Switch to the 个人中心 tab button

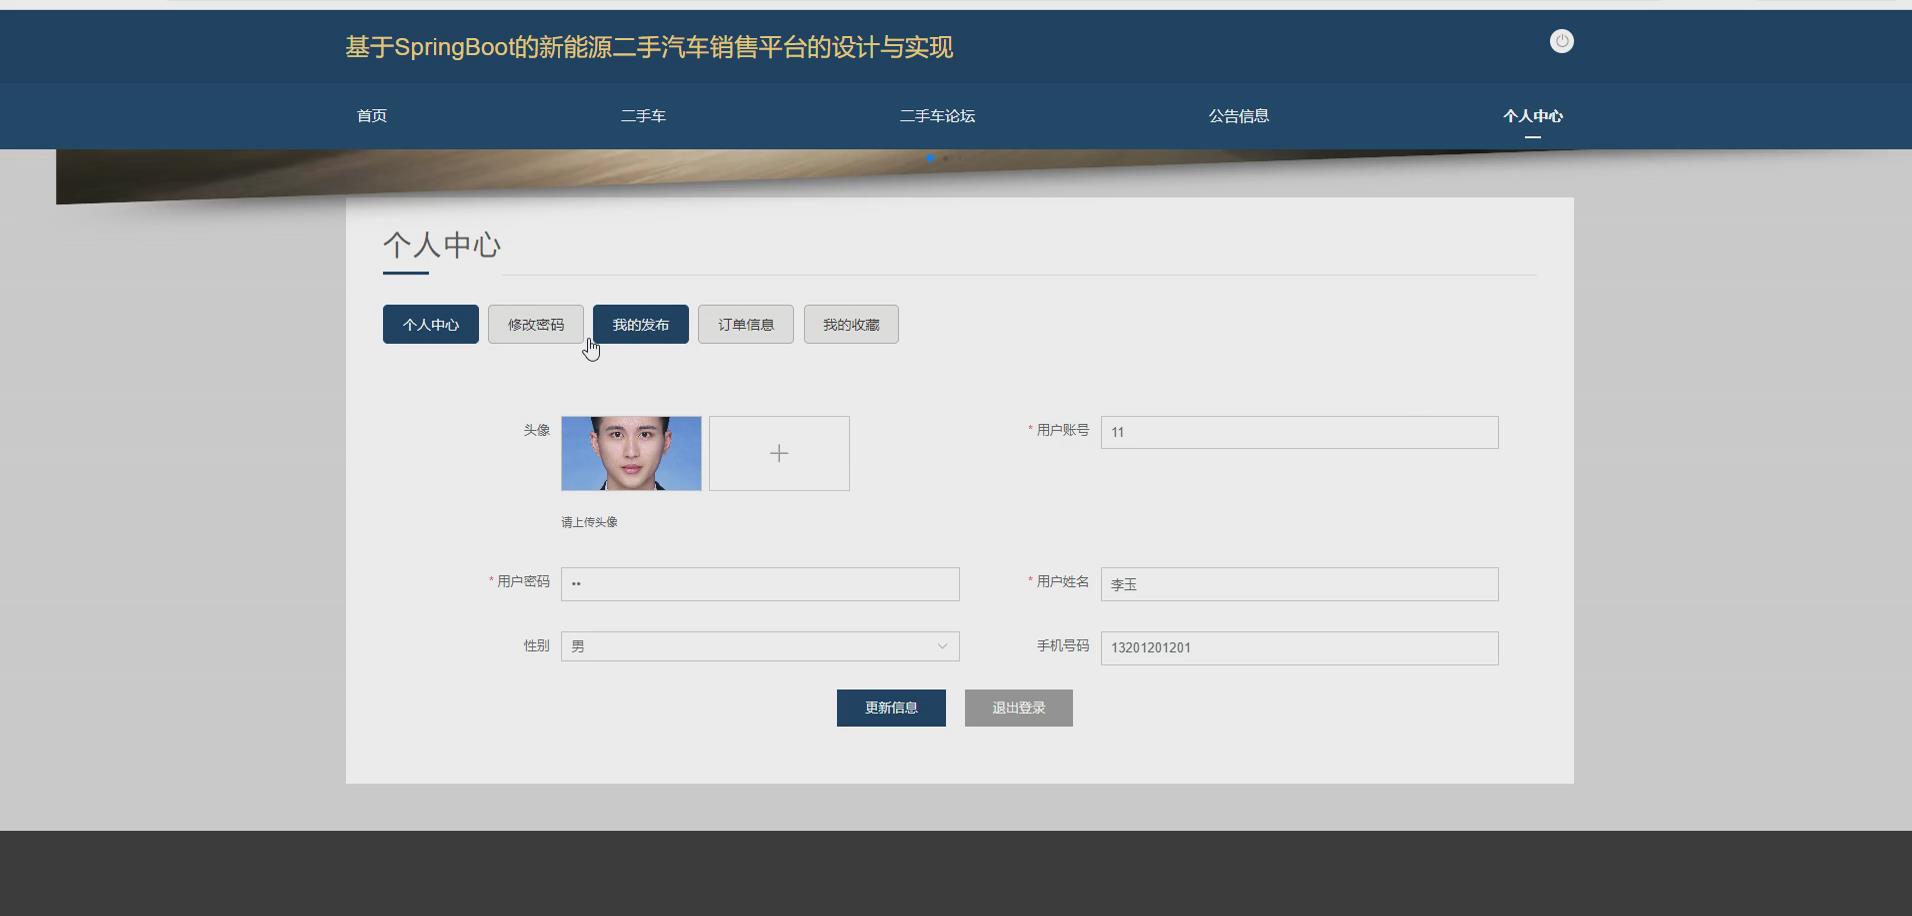tap(431, 324)
